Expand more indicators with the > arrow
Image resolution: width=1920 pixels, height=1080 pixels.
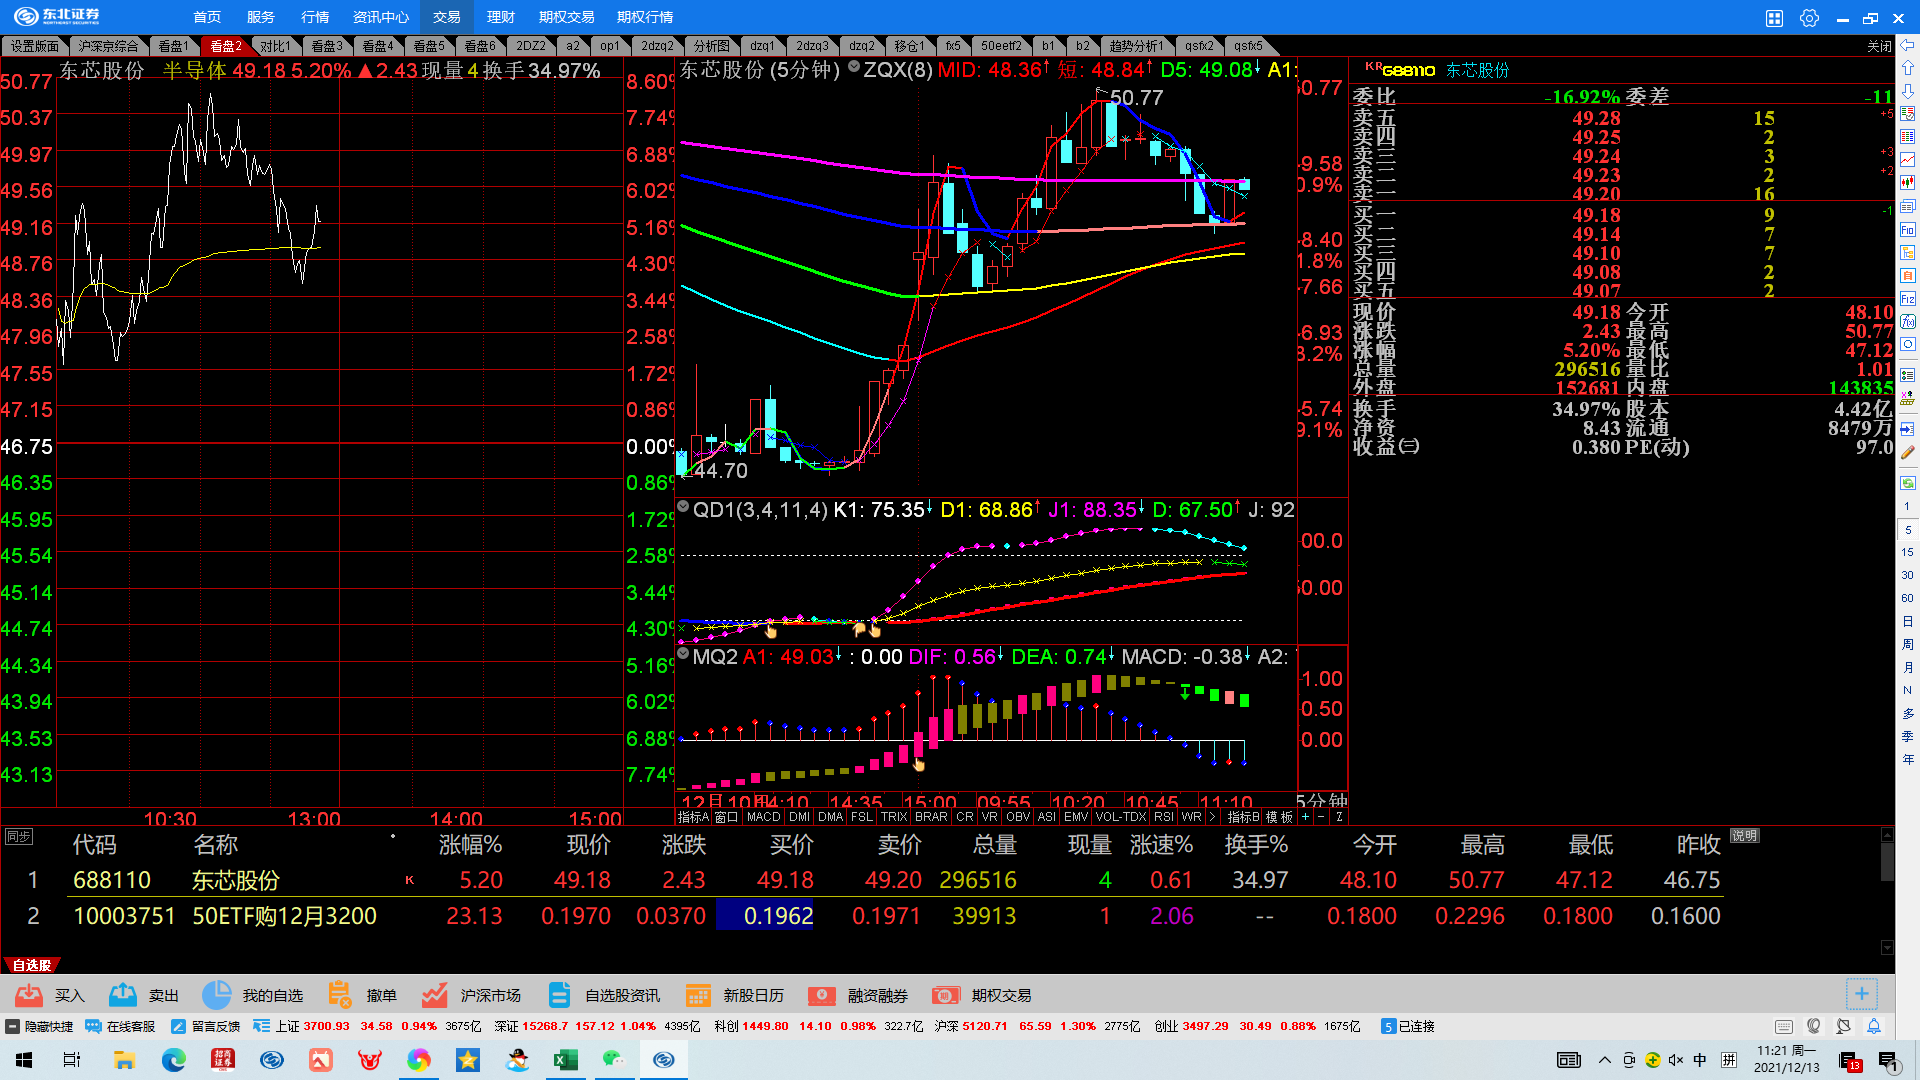(x=1213, y=817)
